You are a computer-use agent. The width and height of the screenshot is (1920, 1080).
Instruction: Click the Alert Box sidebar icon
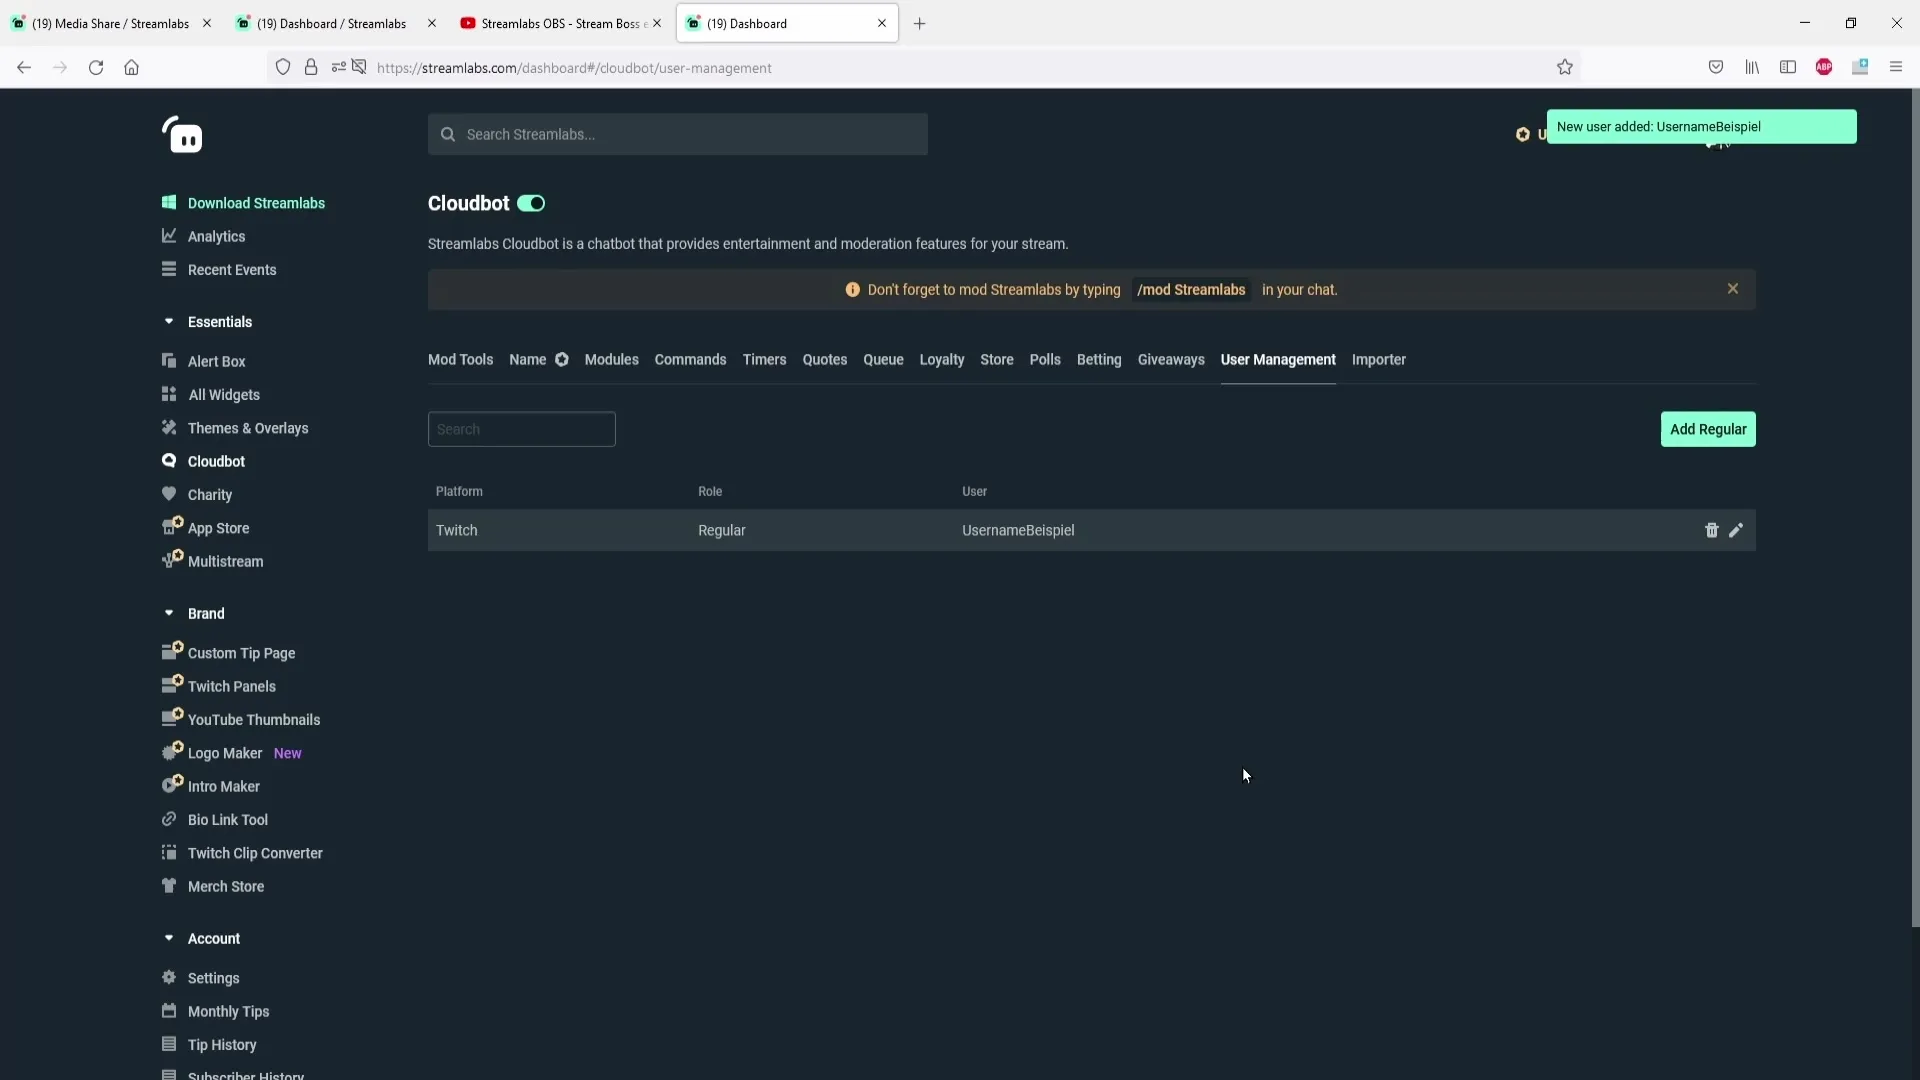click(x=169, y=360)
